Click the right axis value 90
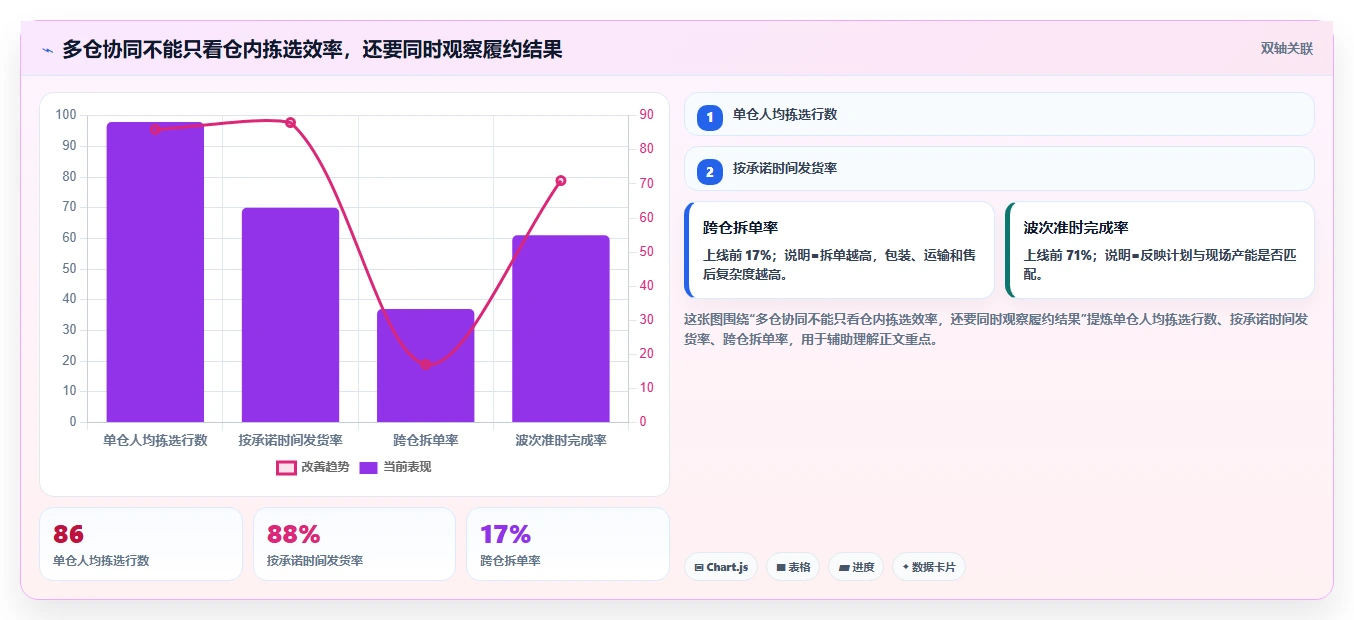Image resolution: width=1354 pixels, height=620 pixels. [647, 115]
